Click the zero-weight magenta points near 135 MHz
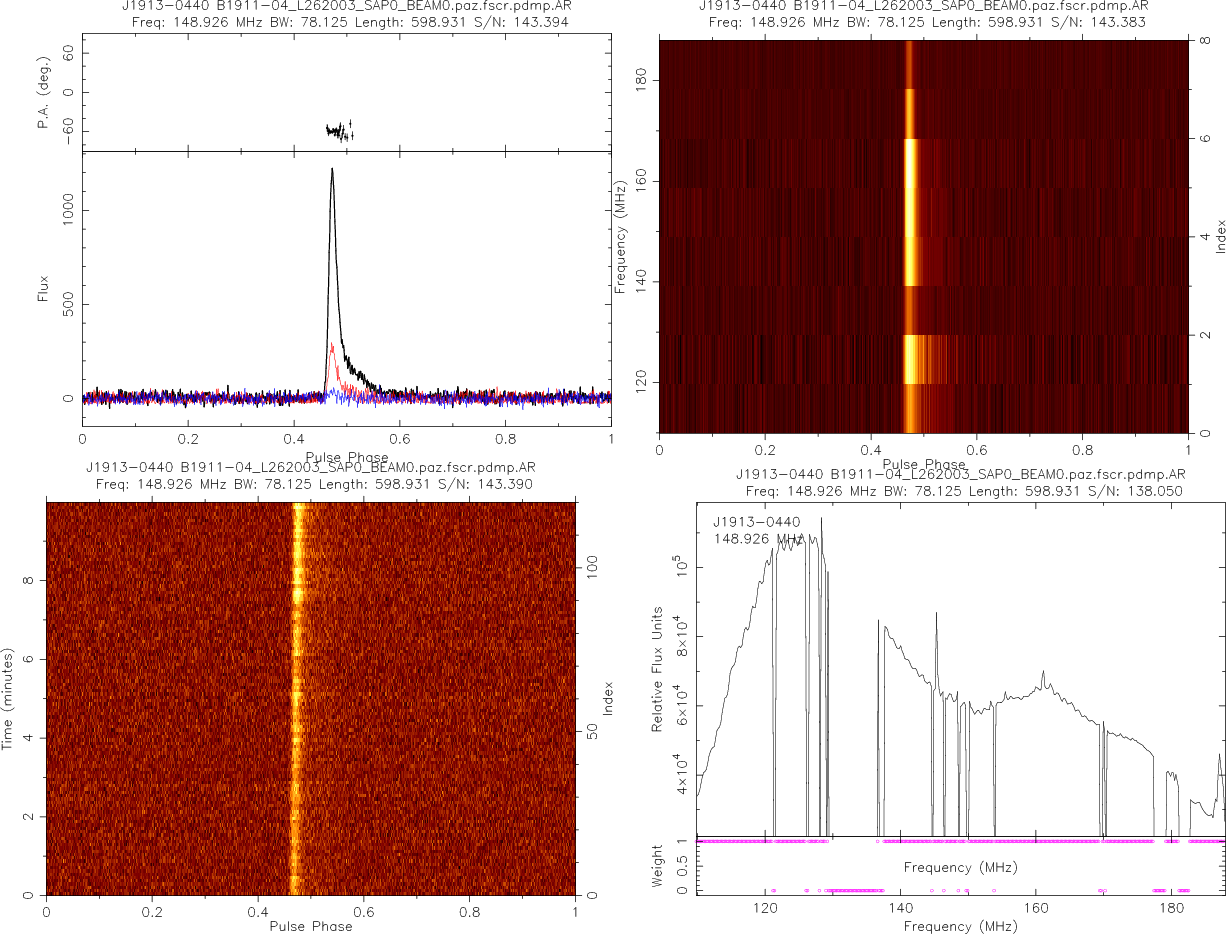The height and width of the screenshot is (935, 1226). (x=855, y=890)
